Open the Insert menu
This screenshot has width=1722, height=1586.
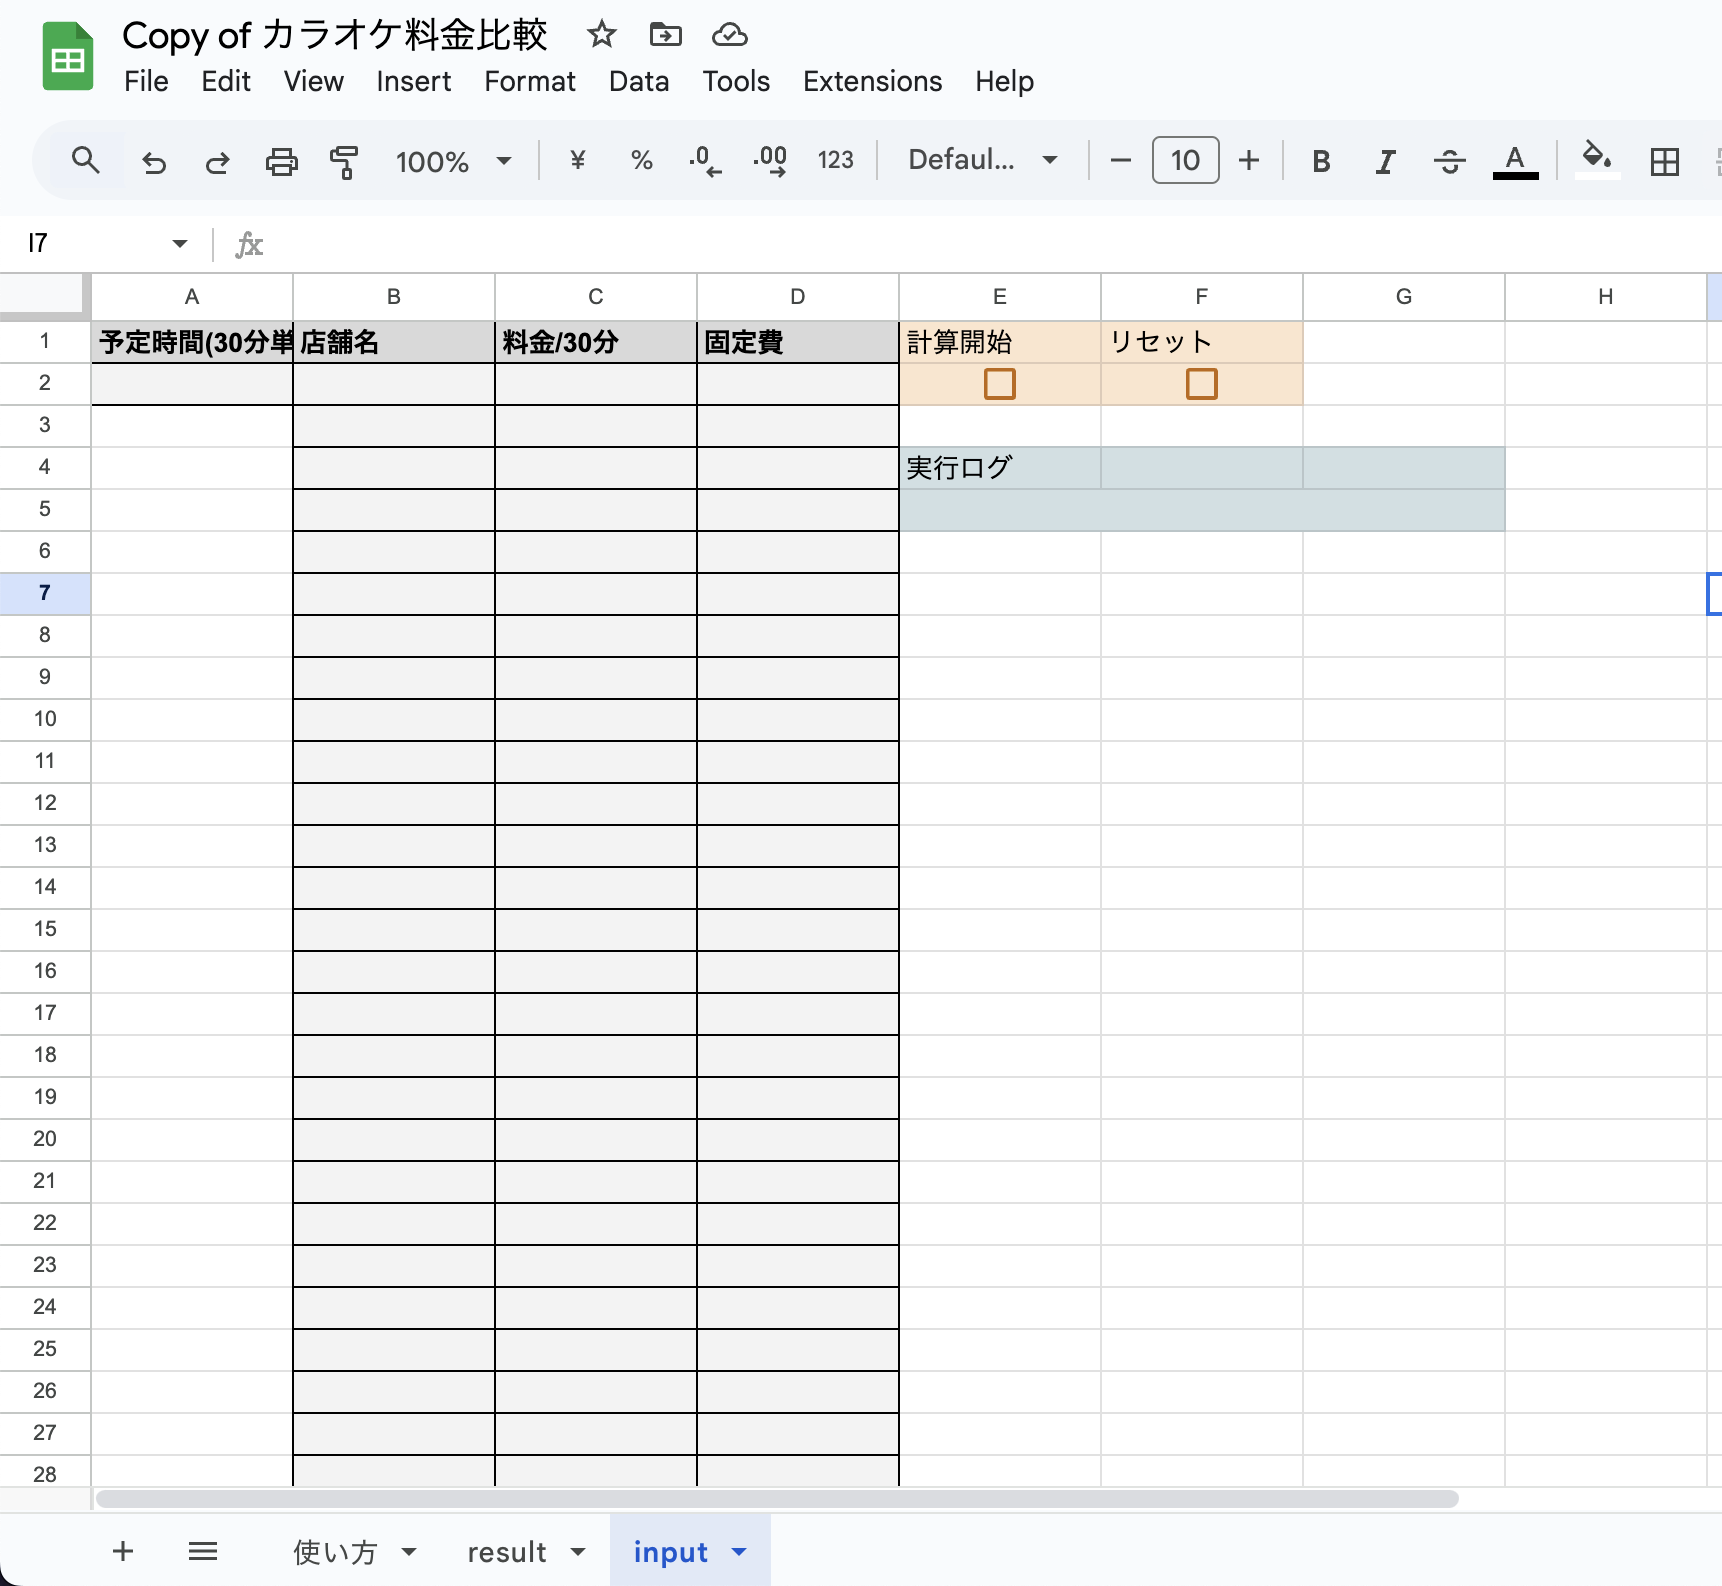pos(414,81)
